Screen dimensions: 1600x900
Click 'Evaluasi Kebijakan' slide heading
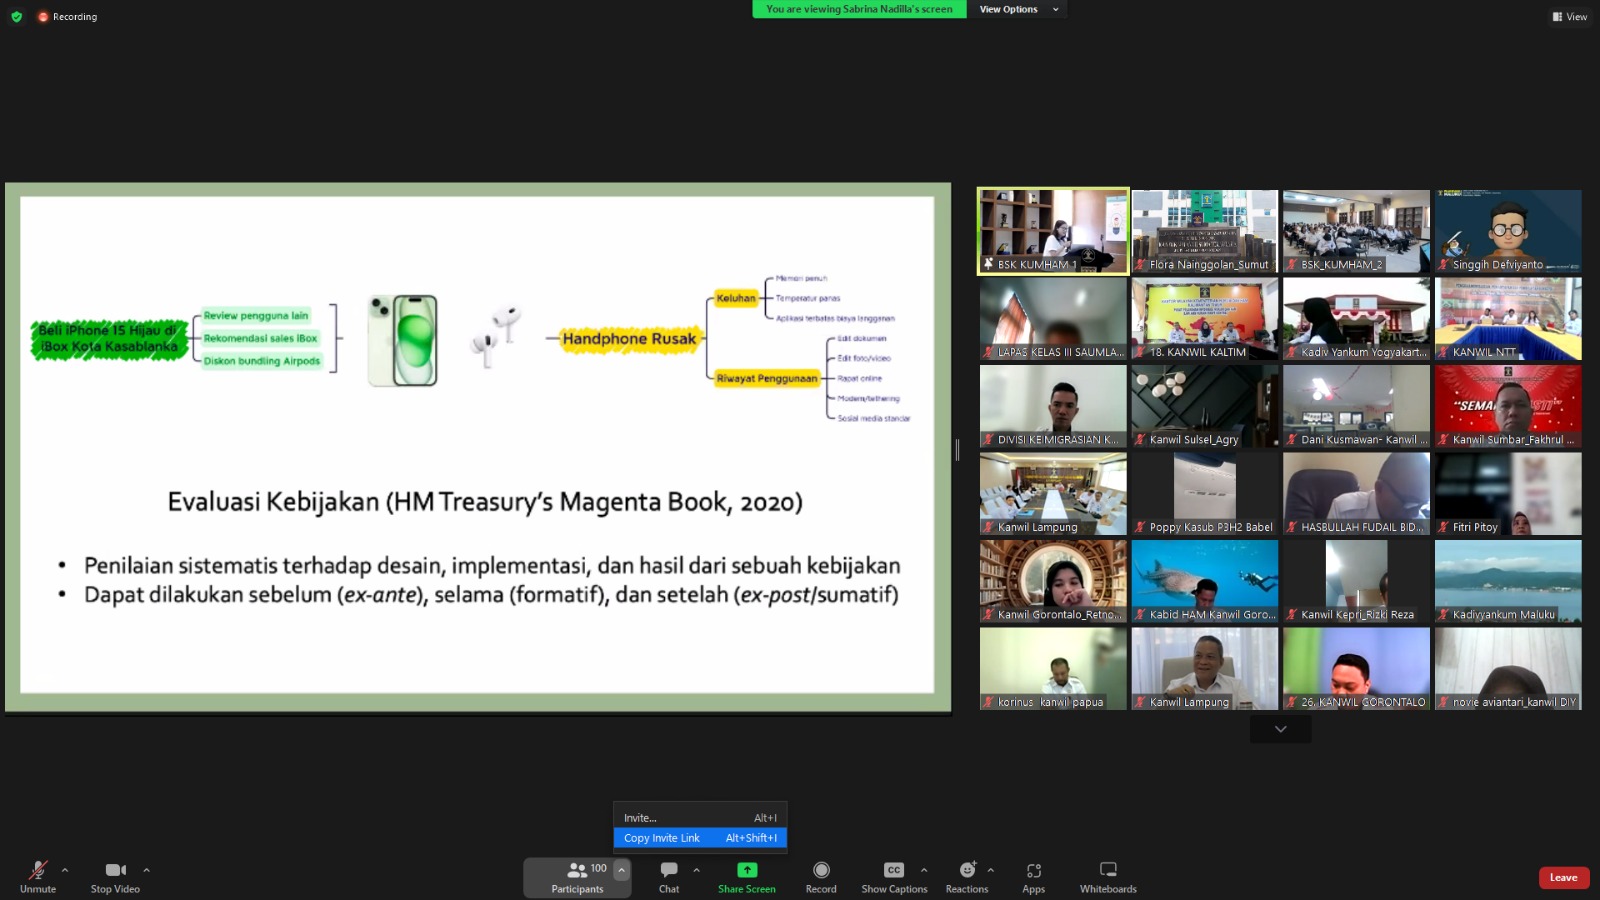[x=485, y=502]
